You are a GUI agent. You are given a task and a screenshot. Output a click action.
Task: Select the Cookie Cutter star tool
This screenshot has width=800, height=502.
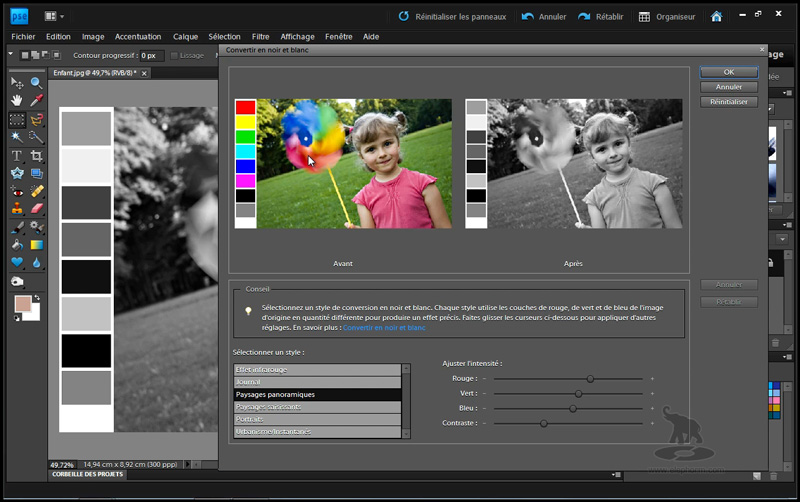[17, 173]
